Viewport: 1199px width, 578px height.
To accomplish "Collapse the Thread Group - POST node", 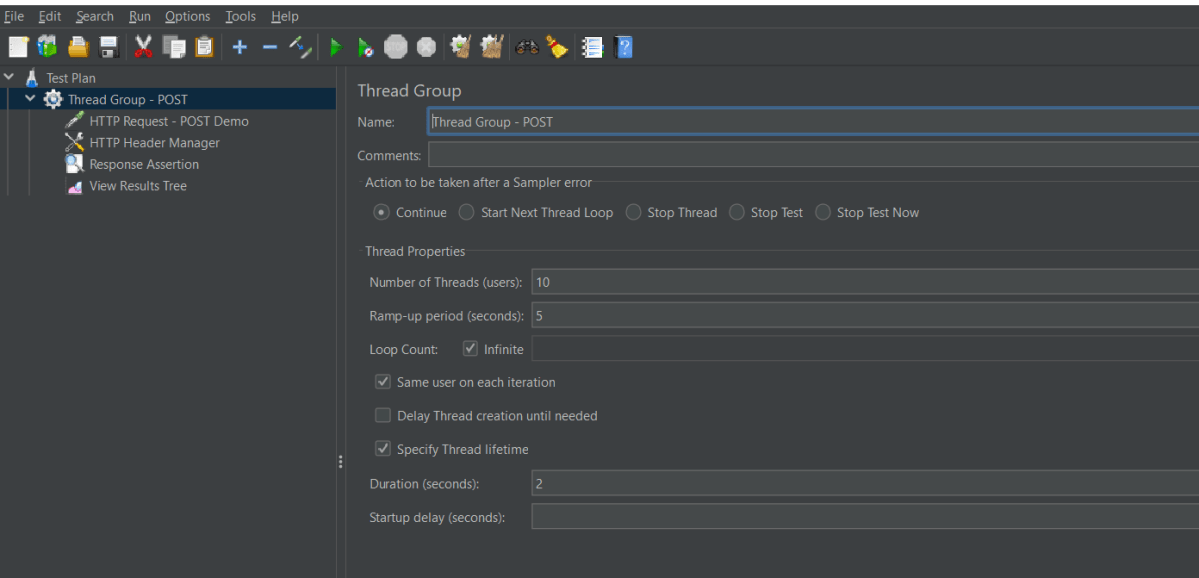I will tap(30, 99).
